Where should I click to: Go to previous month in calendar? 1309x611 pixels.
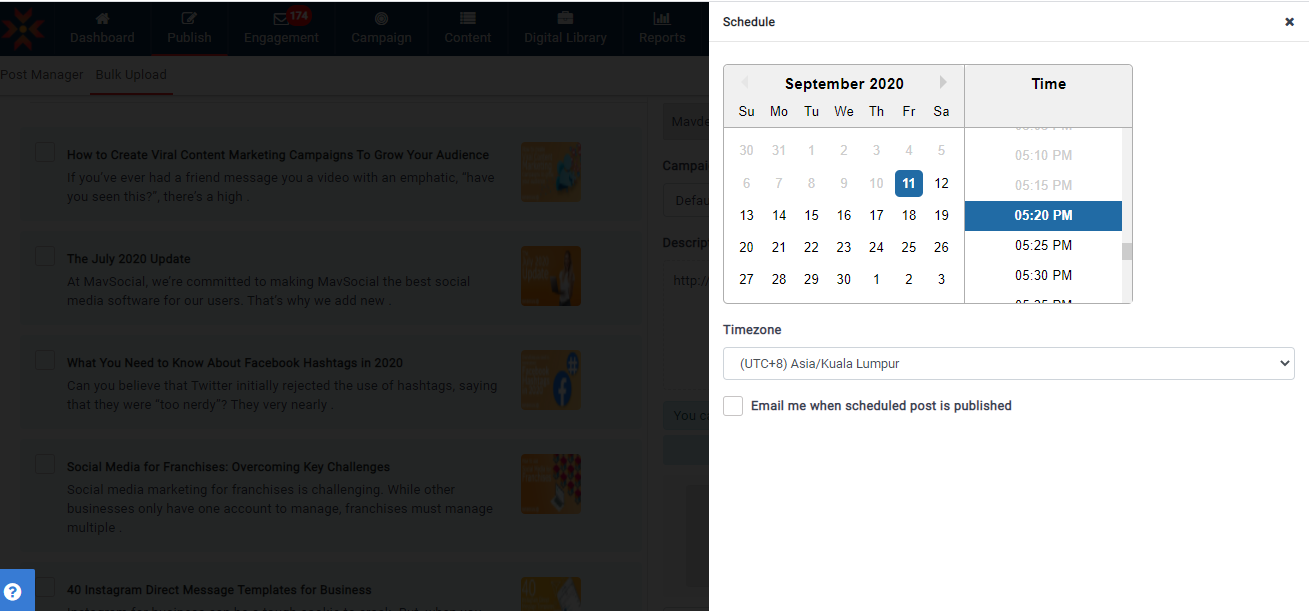click(x=744, y=83)
